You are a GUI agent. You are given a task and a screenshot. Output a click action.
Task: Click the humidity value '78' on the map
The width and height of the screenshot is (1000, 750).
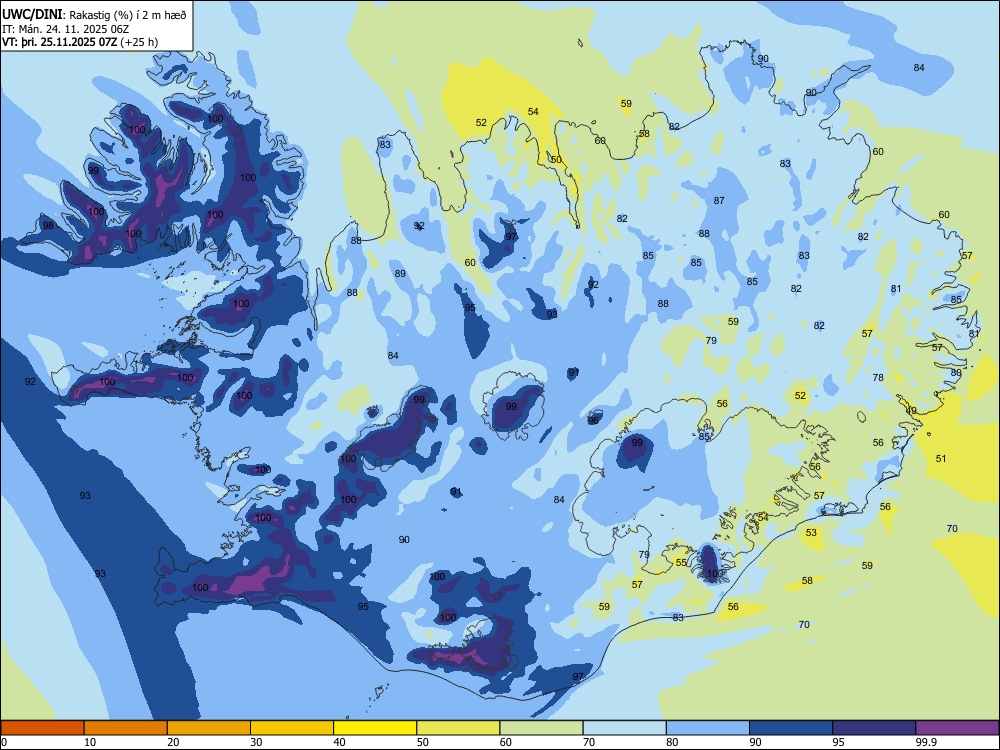pyautogui.click(x=878, y=377)
